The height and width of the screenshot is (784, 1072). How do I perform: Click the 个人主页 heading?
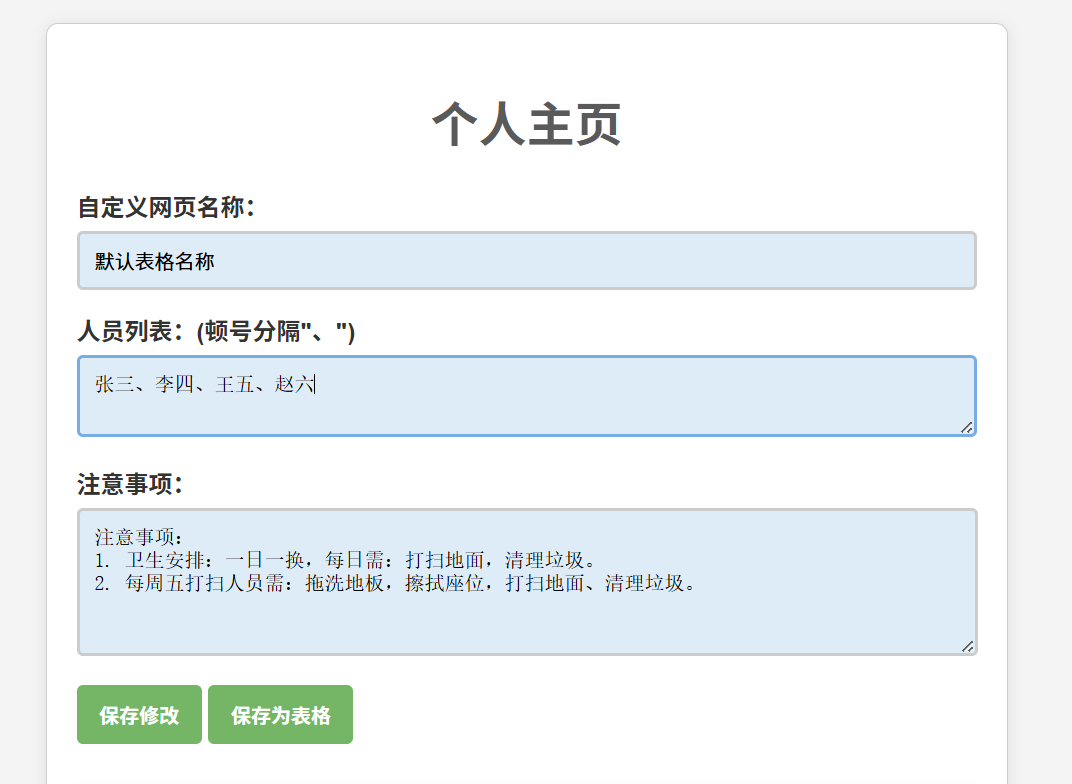526,124
